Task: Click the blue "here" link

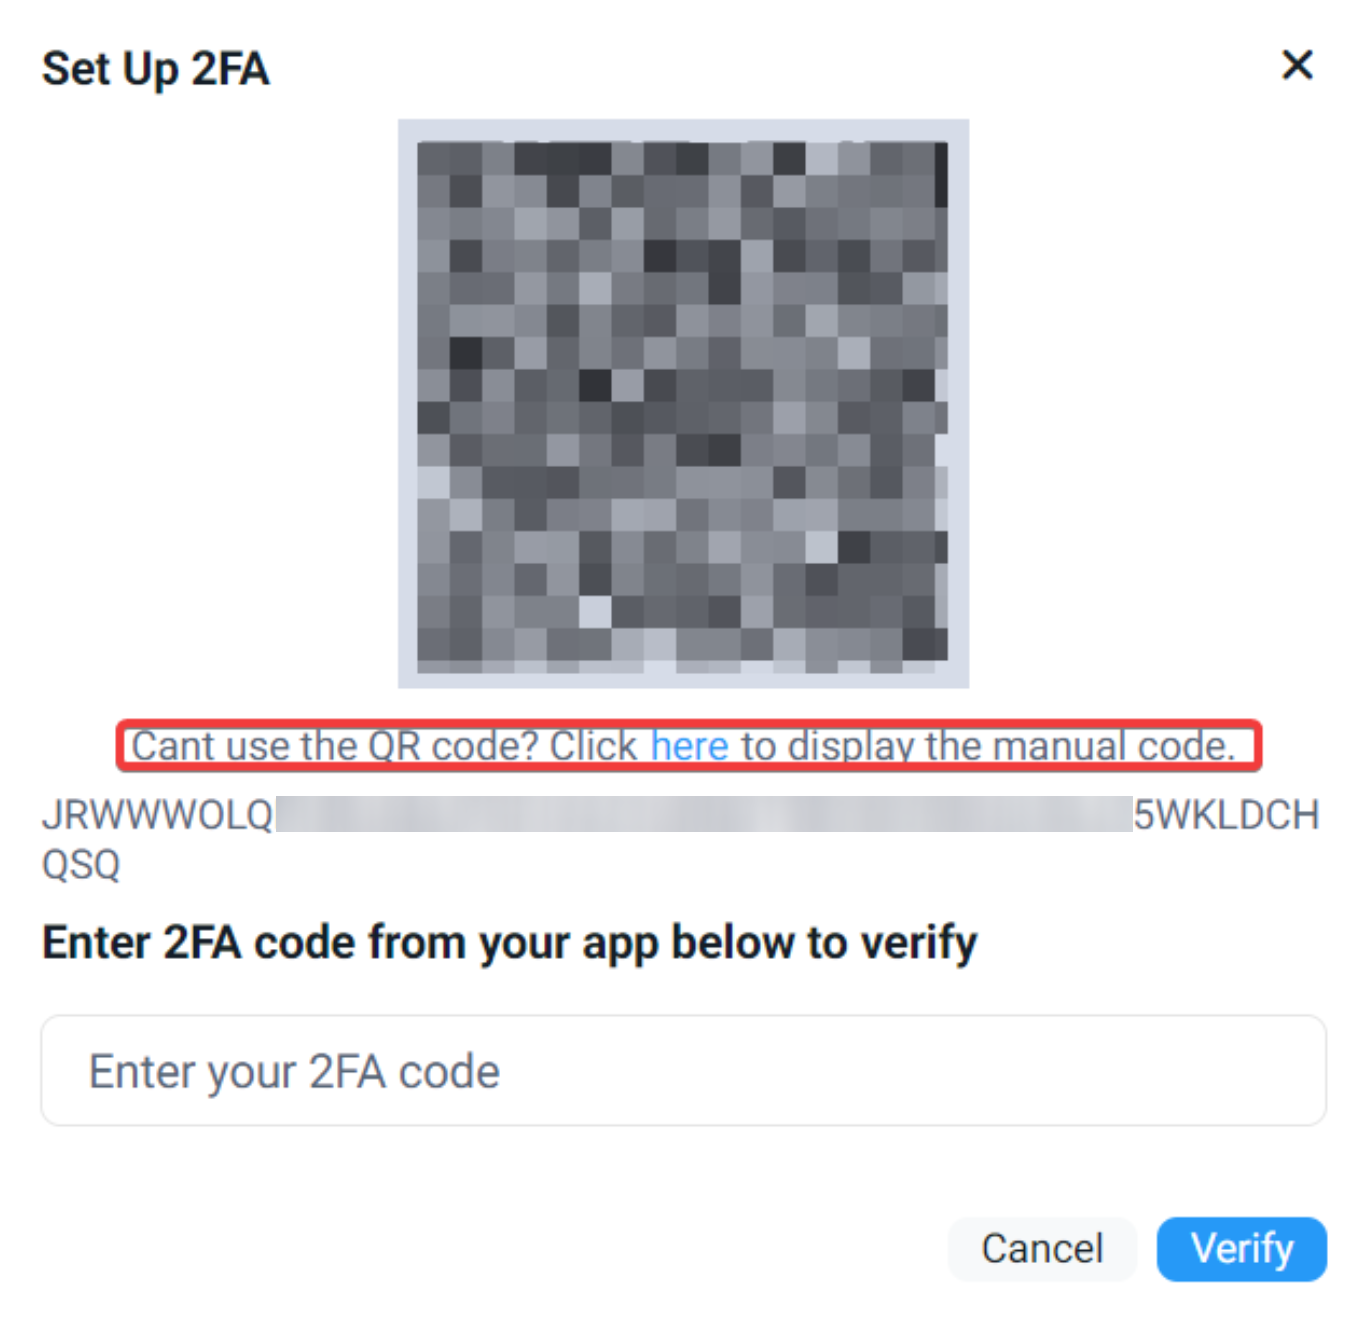Action: coord(689,746)
